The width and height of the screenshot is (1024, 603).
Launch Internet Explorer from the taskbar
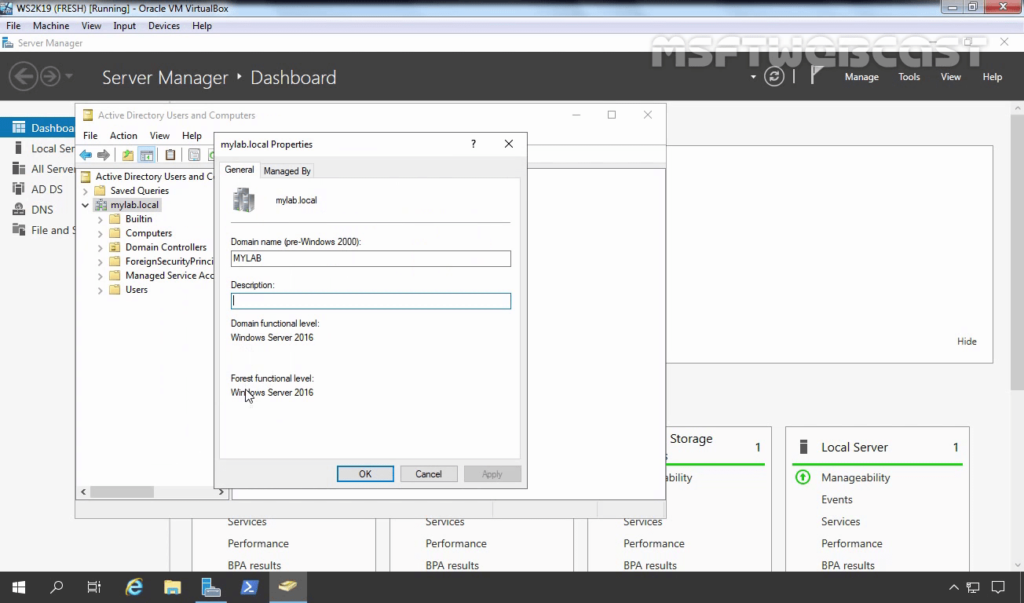(134, 587)
